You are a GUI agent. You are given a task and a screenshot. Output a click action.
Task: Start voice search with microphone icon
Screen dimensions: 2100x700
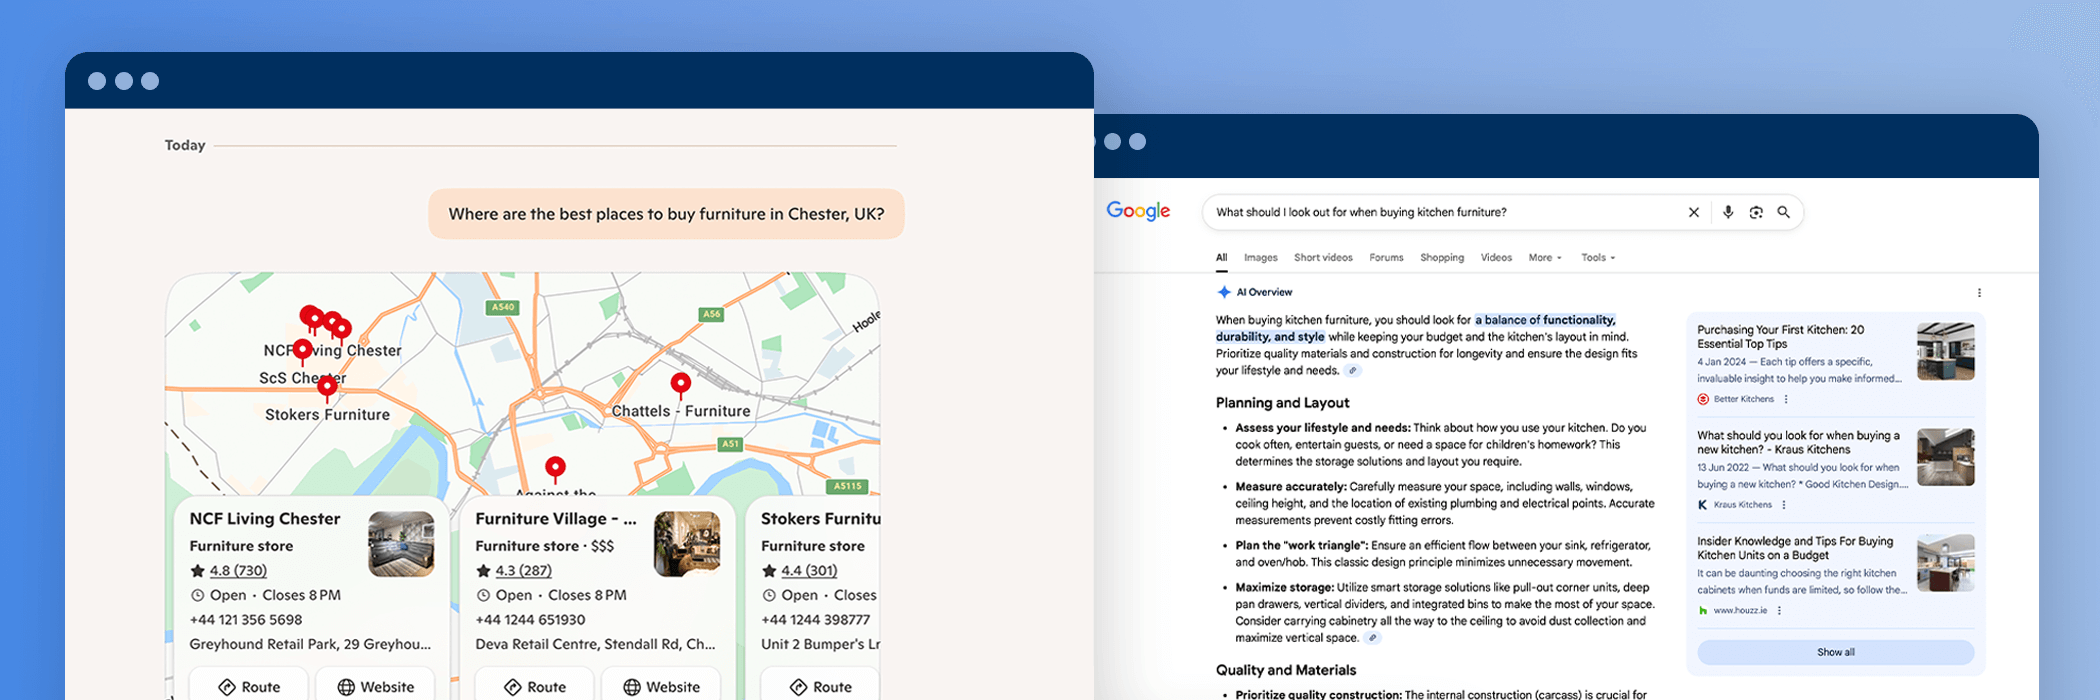(1727, 212)
